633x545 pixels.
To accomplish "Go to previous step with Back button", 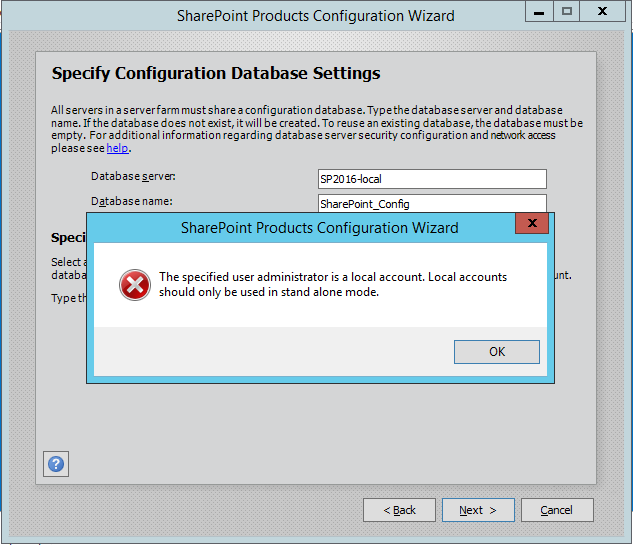I will [399, 510].
